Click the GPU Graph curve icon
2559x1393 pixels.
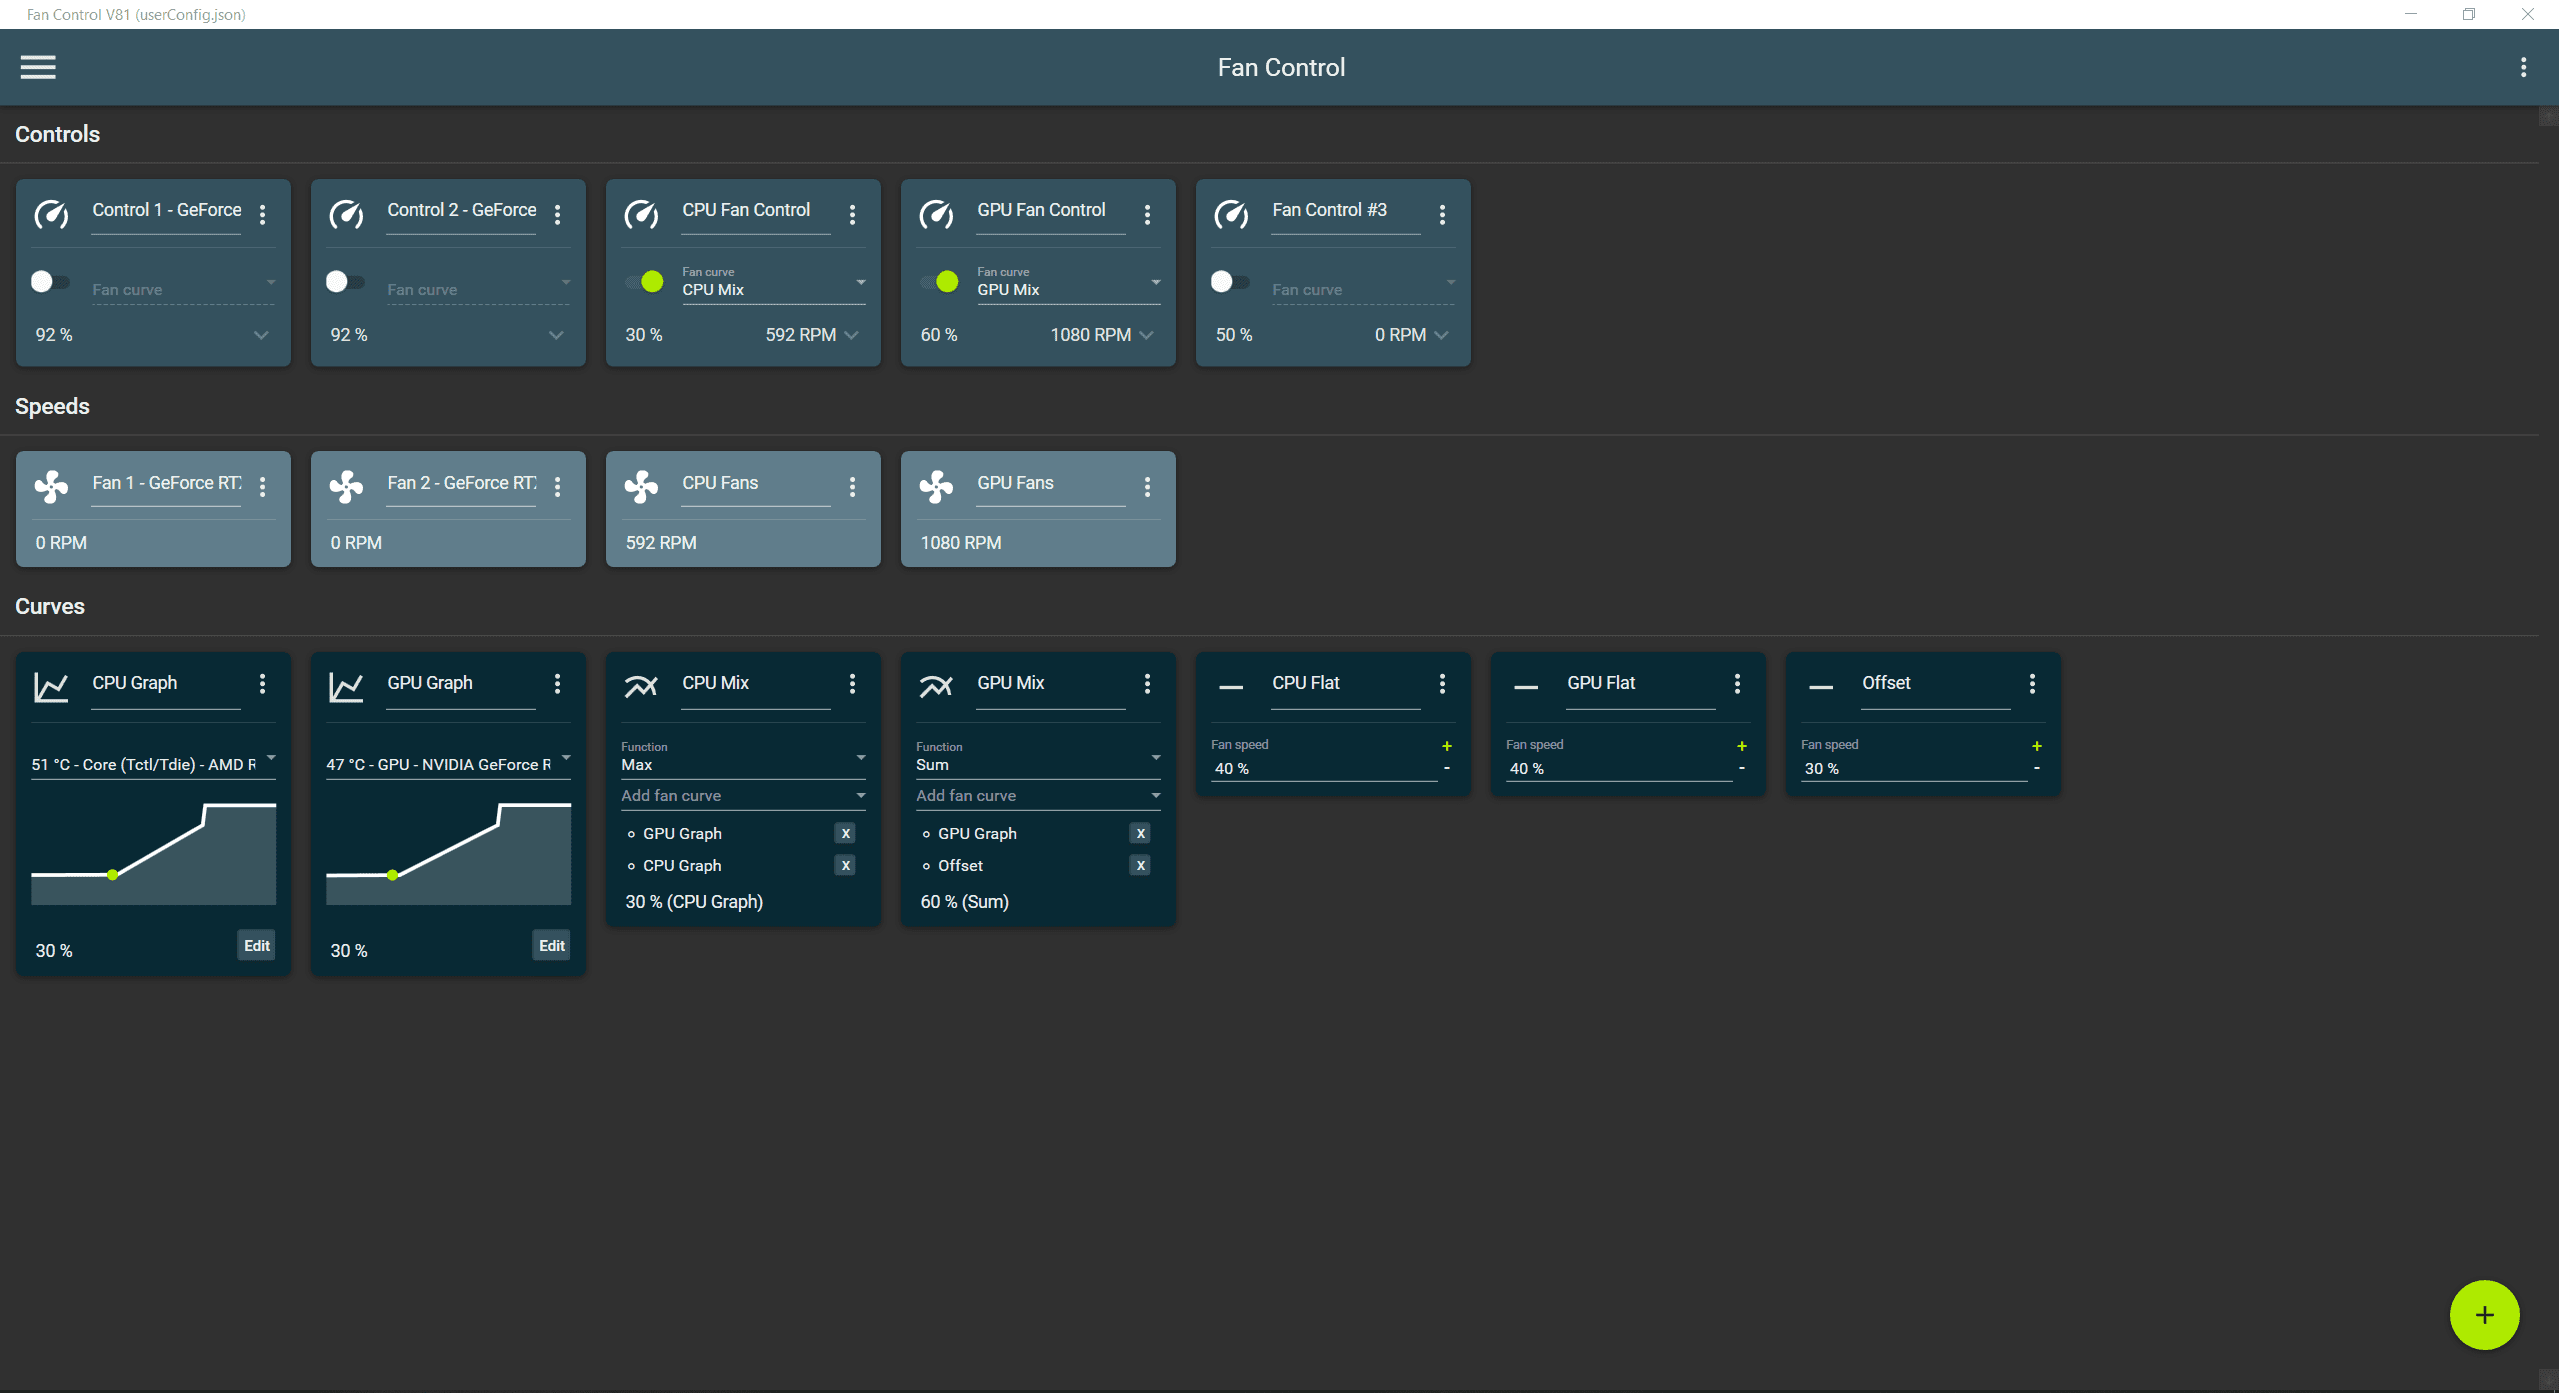pos(345,683)
